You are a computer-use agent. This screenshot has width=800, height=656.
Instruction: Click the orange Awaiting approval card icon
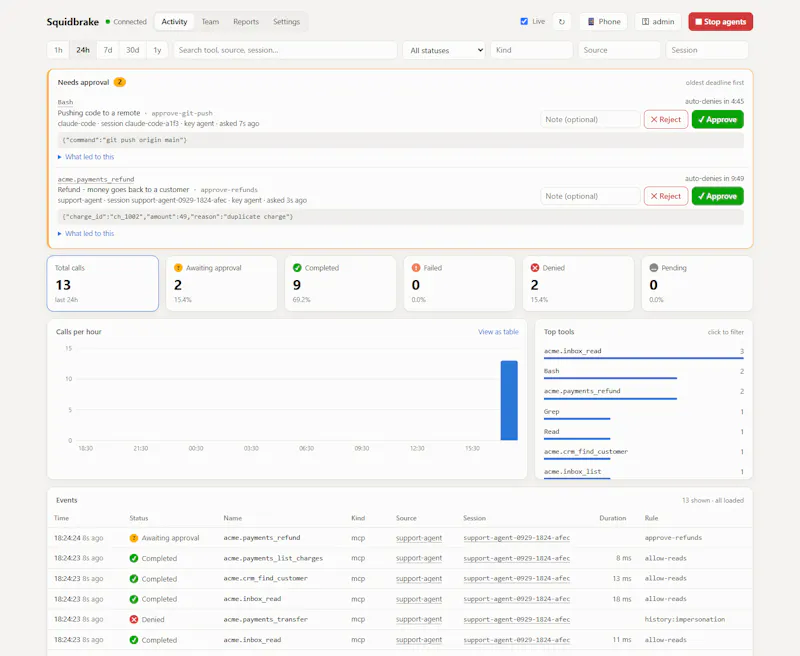pyautogui.click(x=178, y=268)
